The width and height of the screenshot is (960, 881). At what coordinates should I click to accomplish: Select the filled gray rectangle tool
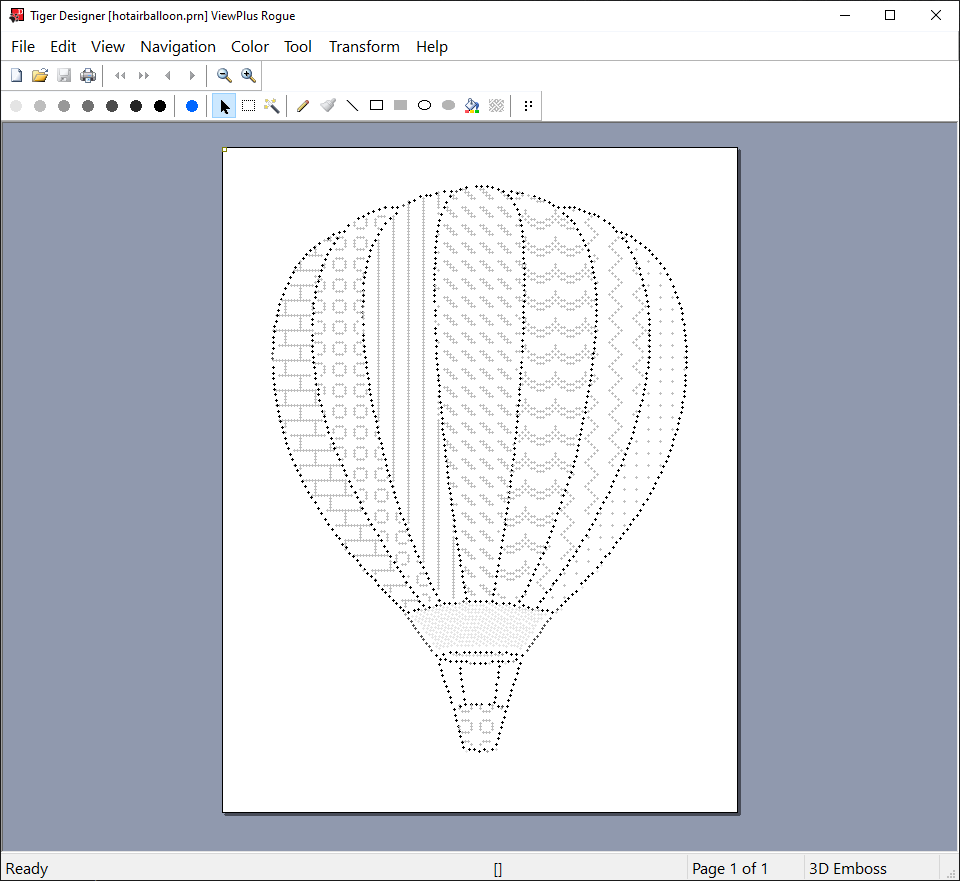[x=400, y=106]
